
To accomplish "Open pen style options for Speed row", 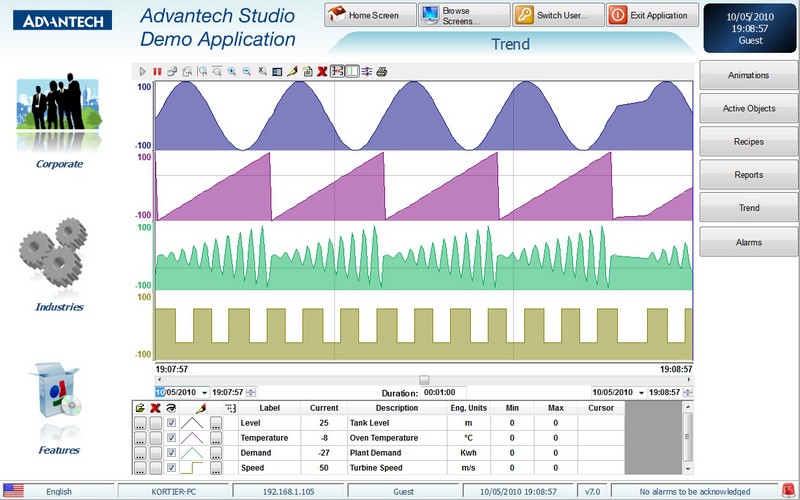I will 216,467.
